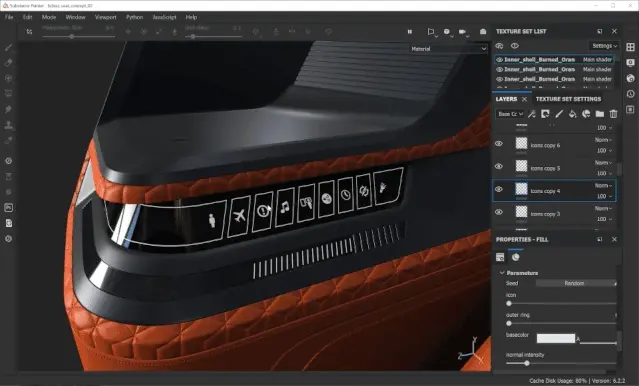The image size is (639, 386).
Task: Collapse the Parameters section
Action: pyautogui.click(x=502, y=273)
